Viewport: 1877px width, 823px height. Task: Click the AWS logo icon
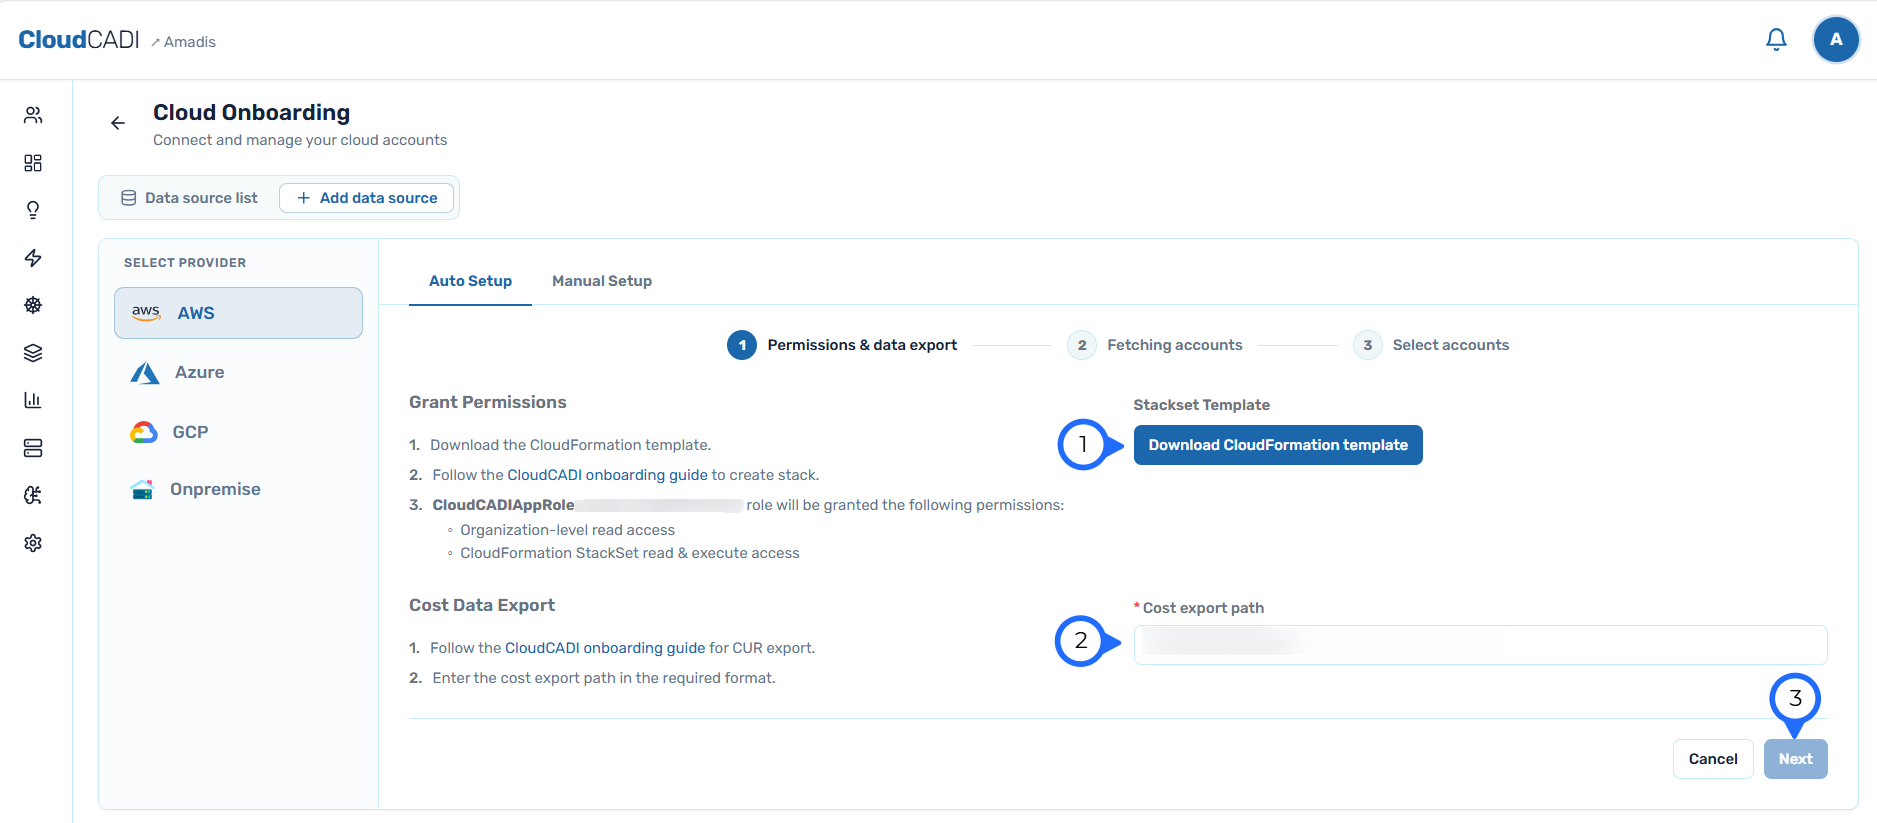click(x=146, y=313)
